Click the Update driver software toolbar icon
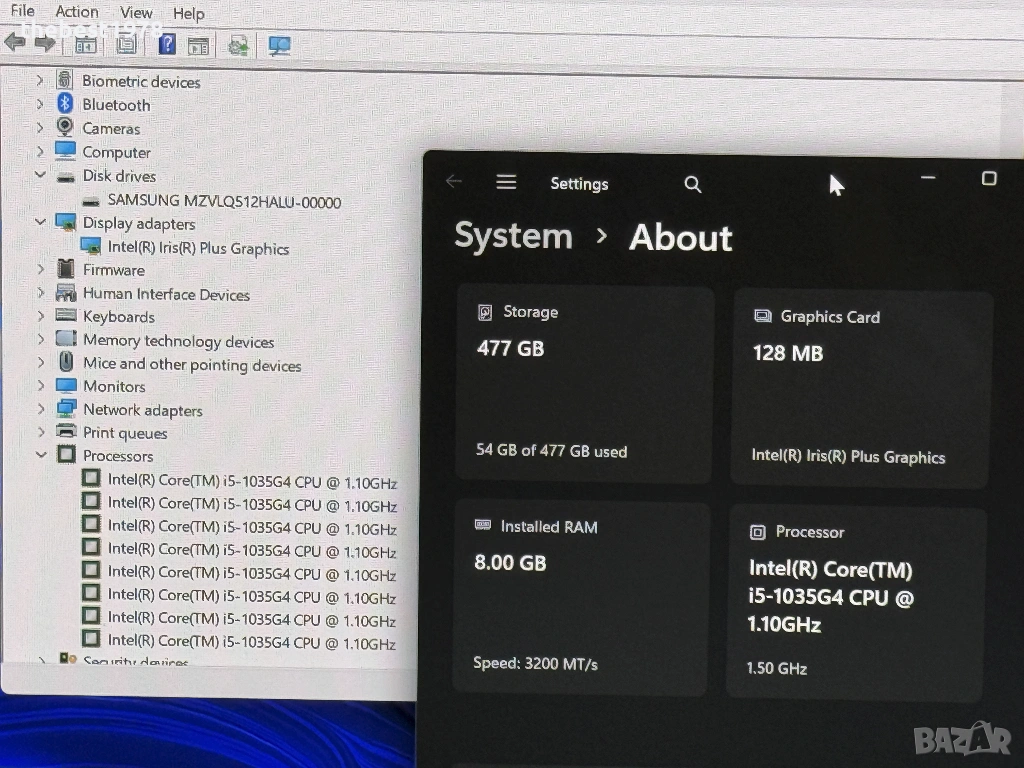The image size is (1024, 768). [x=238, y=45]
